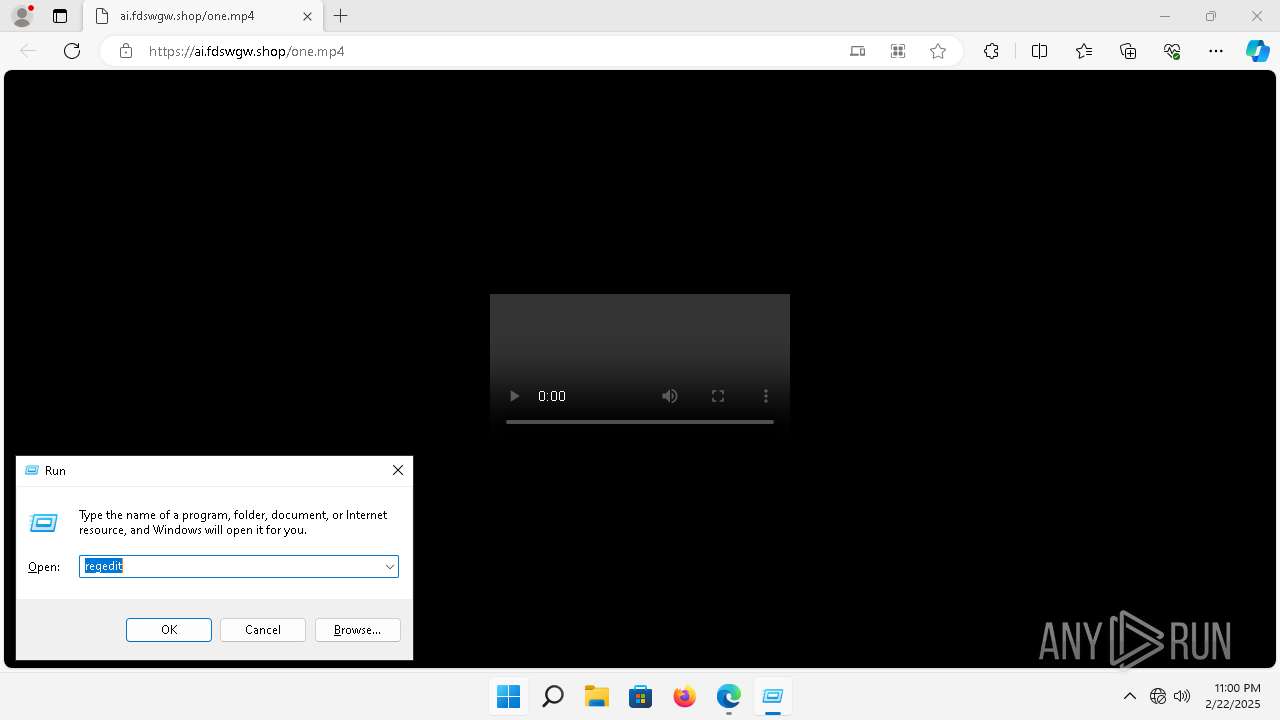Switch to Microsoft Edge on taskbar
Viewport: 1280px width, 720px height.
coord(729,696)
